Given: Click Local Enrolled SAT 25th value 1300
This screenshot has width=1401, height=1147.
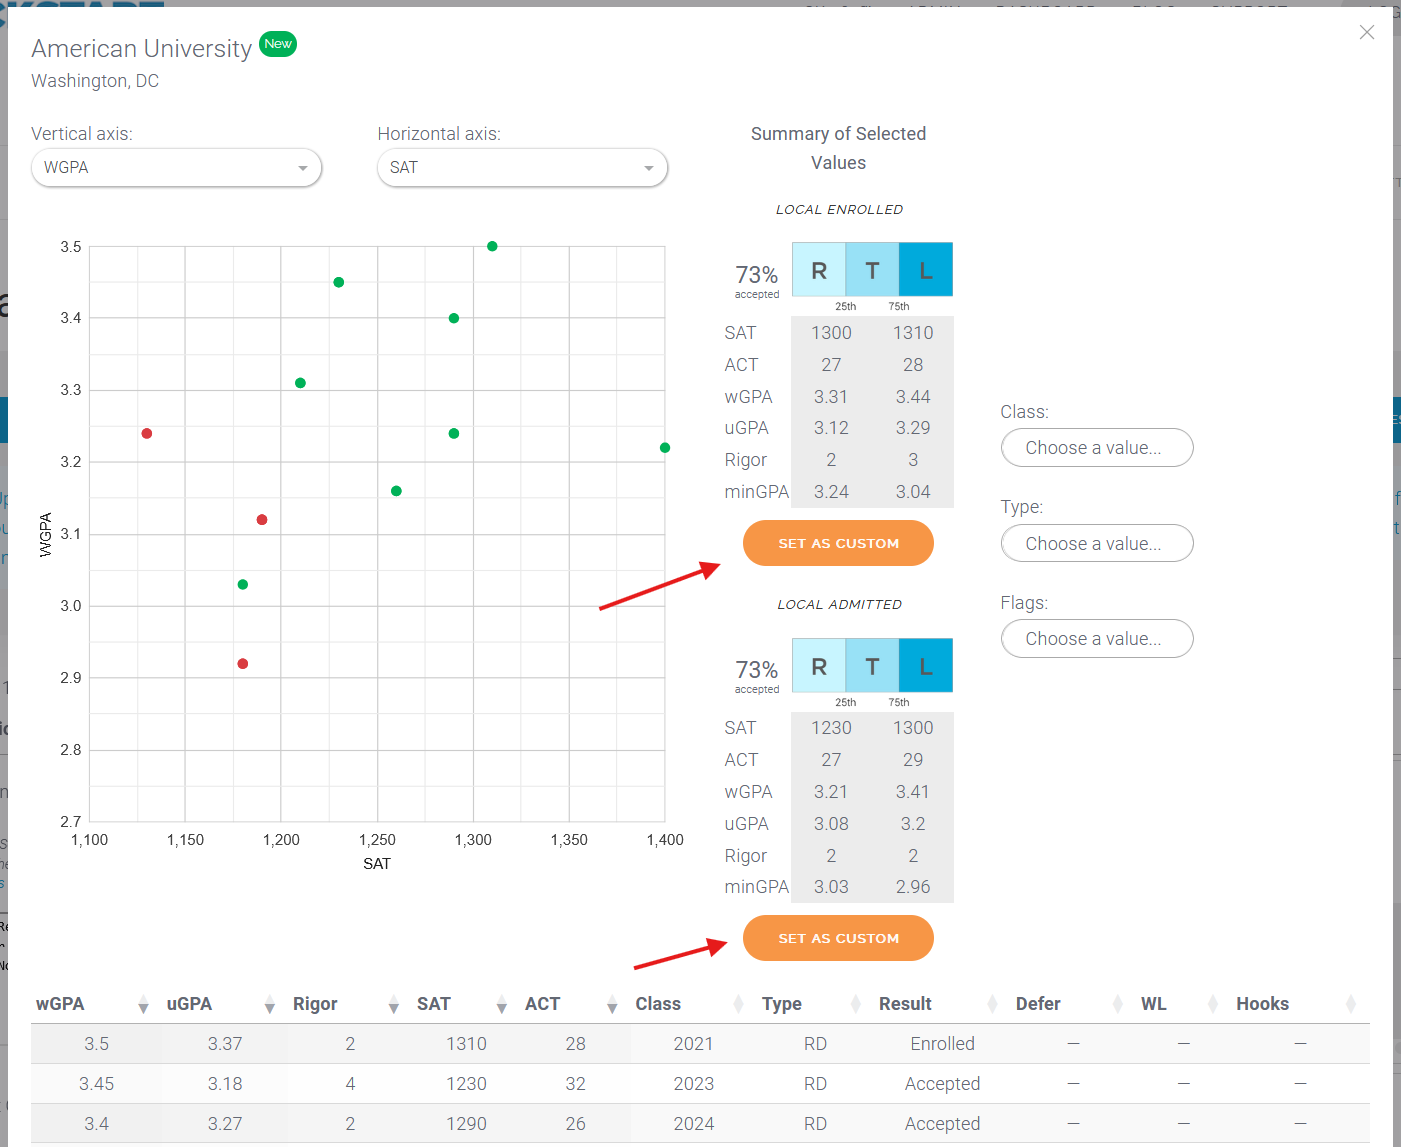Looking at the screenshot, I should 831,333.
